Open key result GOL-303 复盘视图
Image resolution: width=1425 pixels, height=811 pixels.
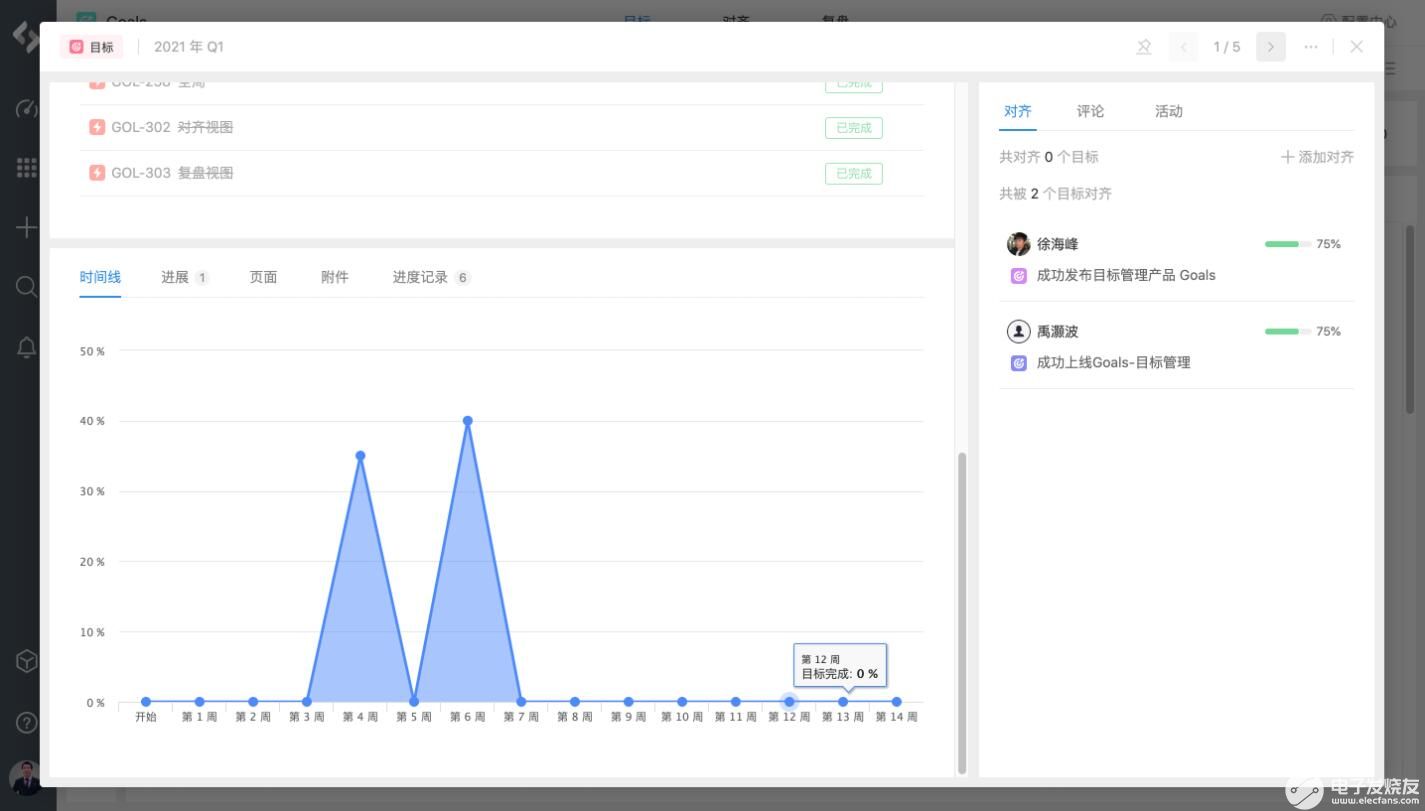172,173
